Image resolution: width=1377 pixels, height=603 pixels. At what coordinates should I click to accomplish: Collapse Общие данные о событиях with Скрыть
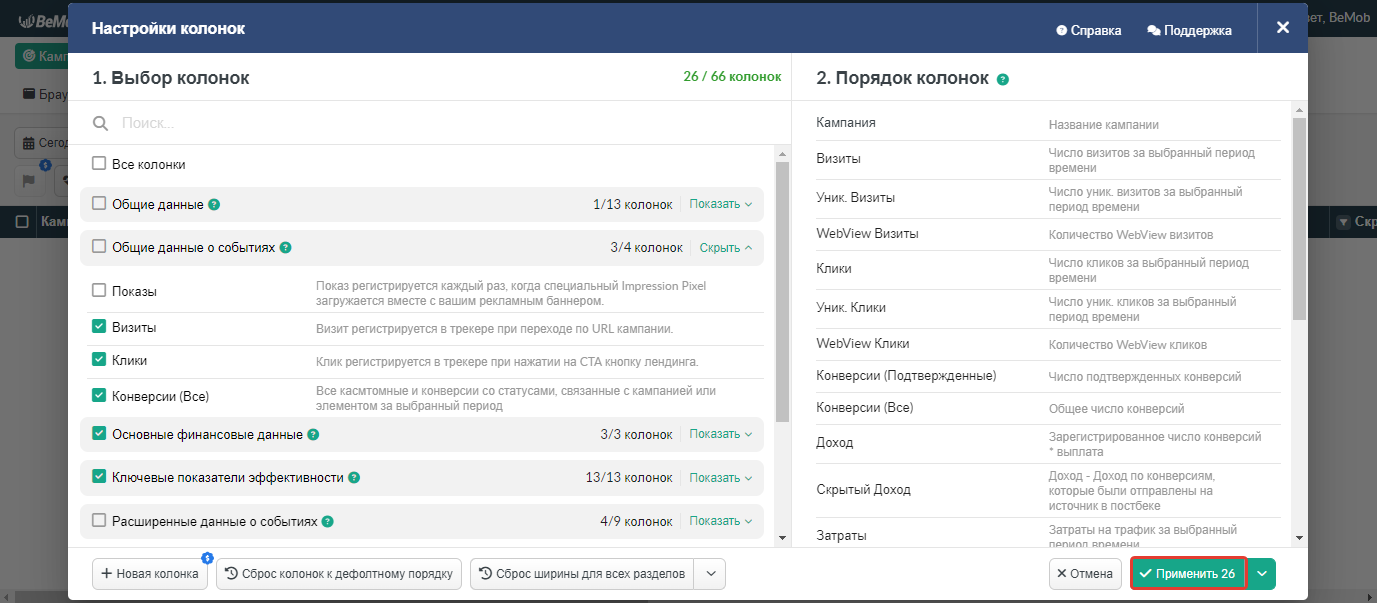point(726,247)
